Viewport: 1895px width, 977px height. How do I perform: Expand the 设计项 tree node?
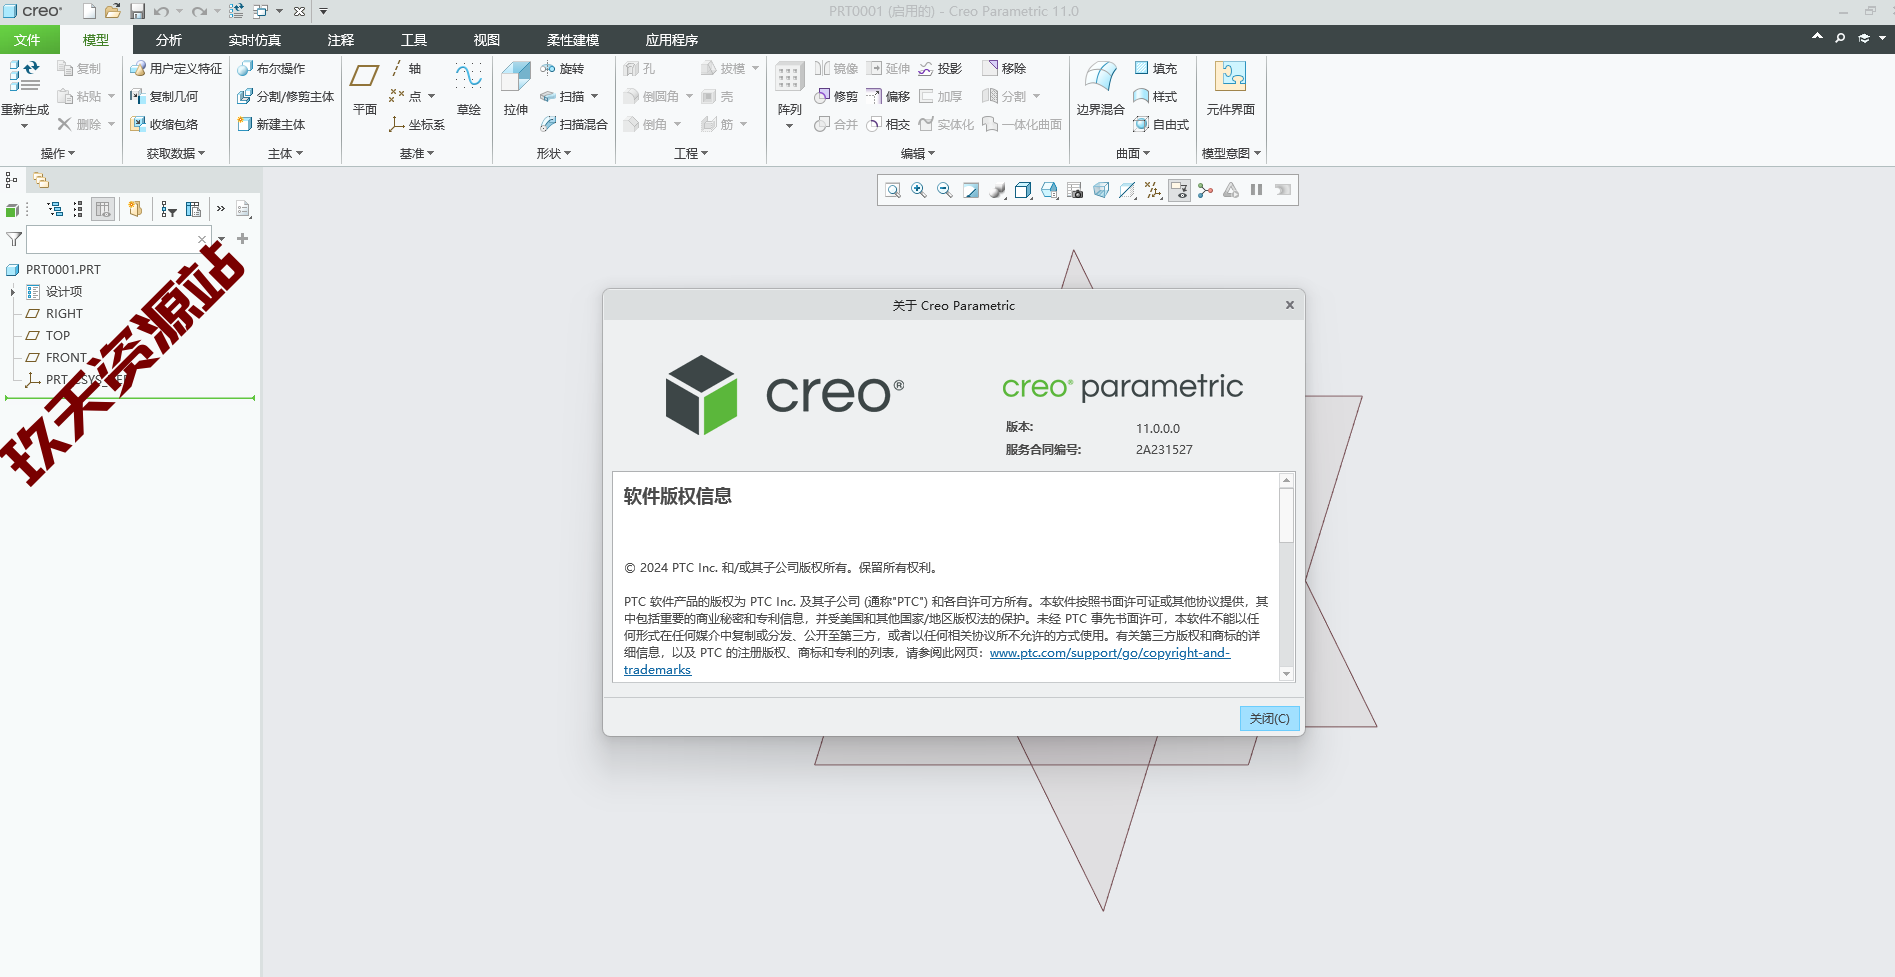click(13, 292)
